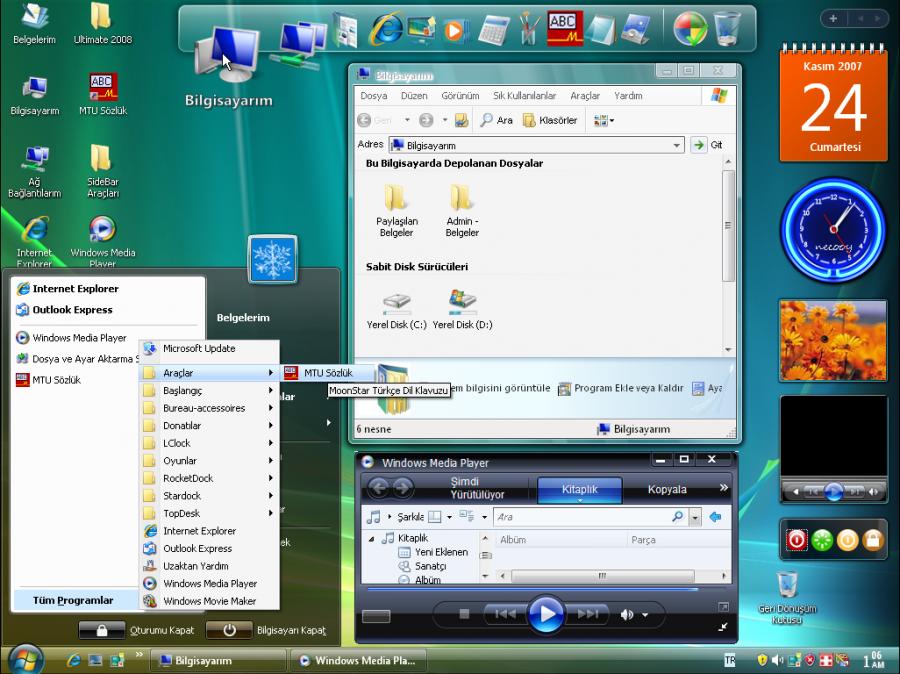This screenshot has height=674, width=900.
Task: Open the SideBar Araçları desktop folder
Action: pyautogui.click(x=103, y=171)
